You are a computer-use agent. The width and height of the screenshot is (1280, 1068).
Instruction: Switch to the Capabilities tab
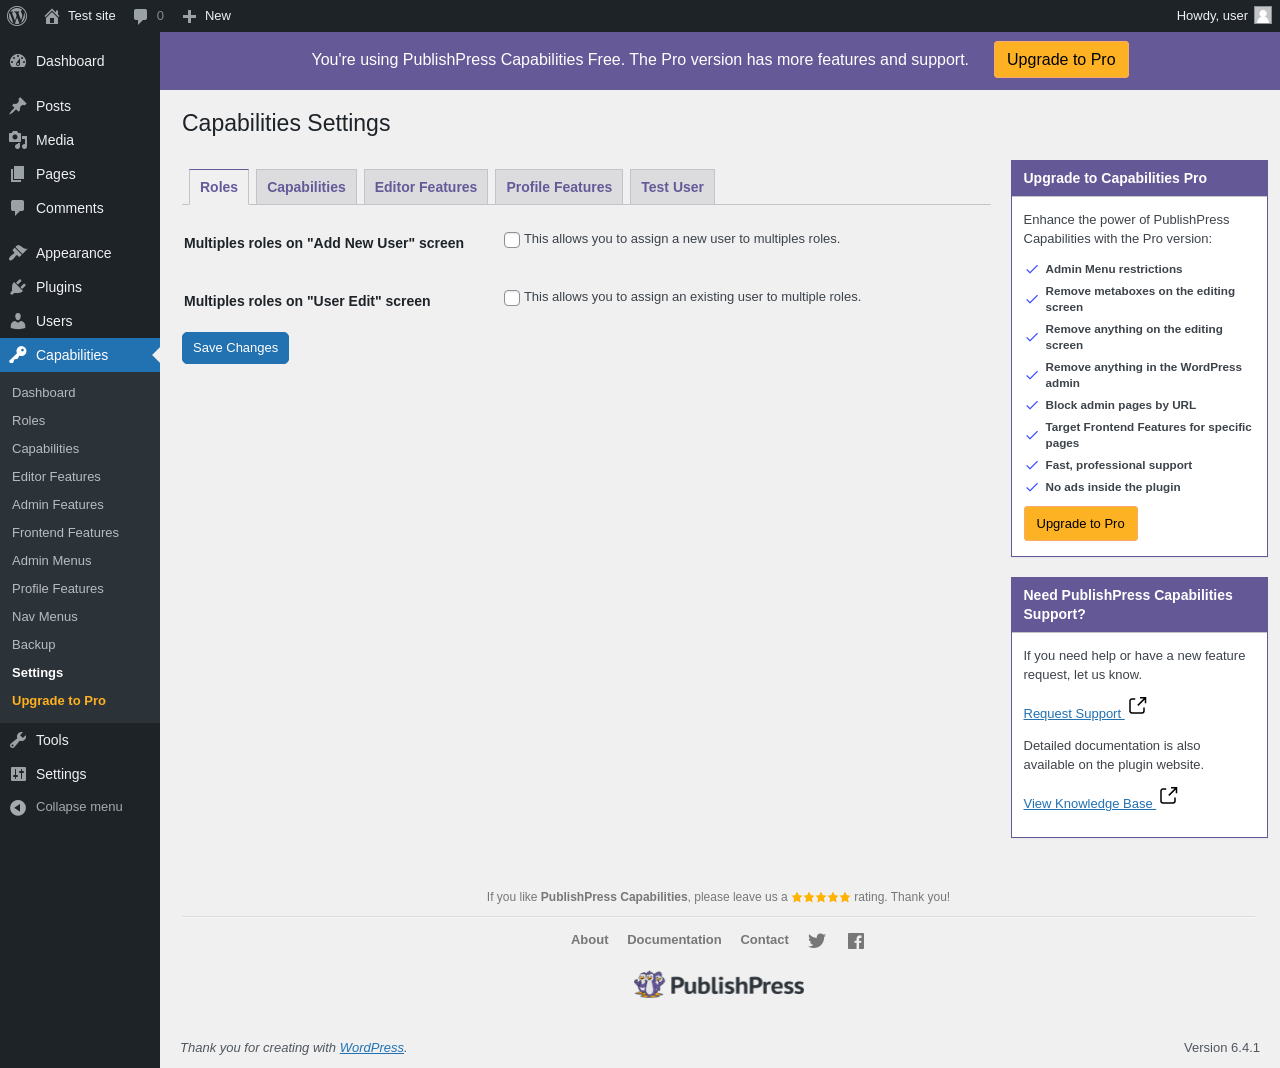[x=306, y=187]
